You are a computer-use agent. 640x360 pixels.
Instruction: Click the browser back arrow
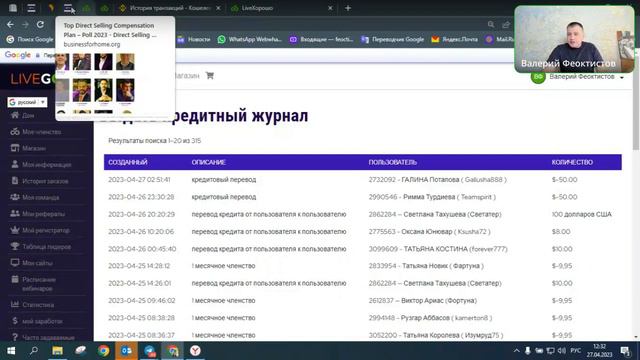coord(10,24)
